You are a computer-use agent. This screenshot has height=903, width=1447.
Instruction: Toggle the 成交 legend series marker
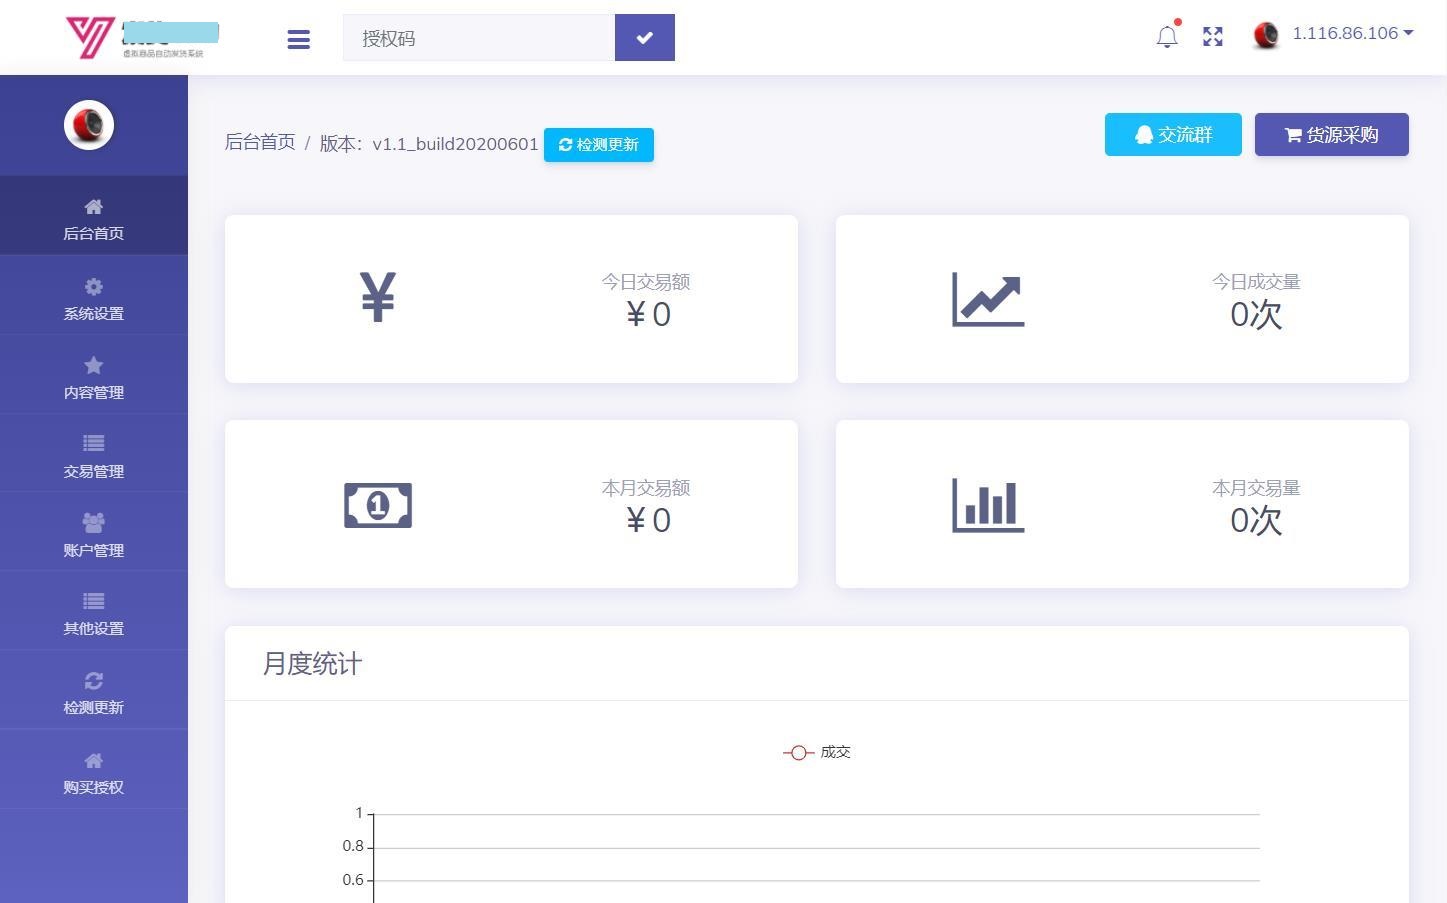[x=798, y=753]
